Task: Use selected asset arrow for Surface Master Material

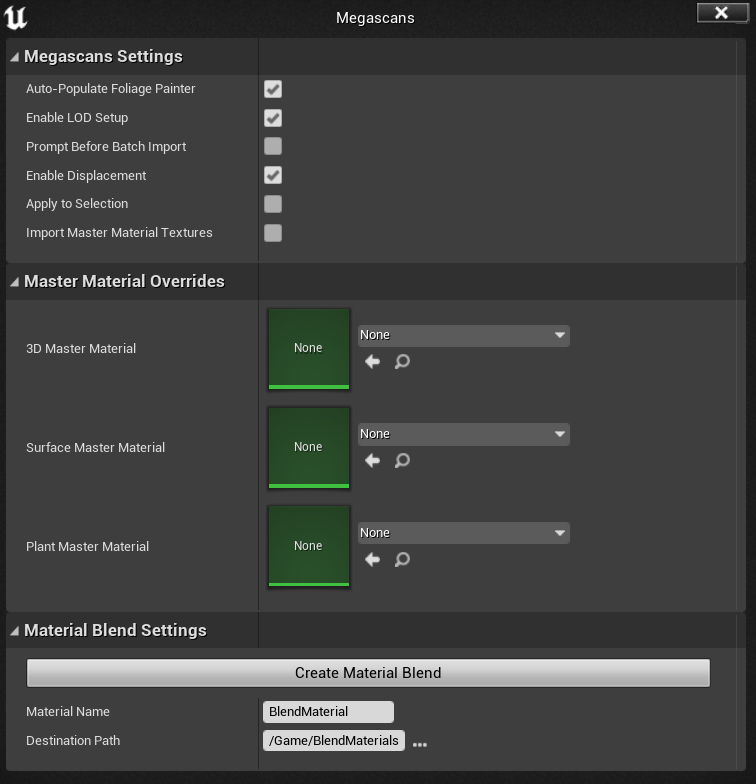Action: tap(372, 460)
